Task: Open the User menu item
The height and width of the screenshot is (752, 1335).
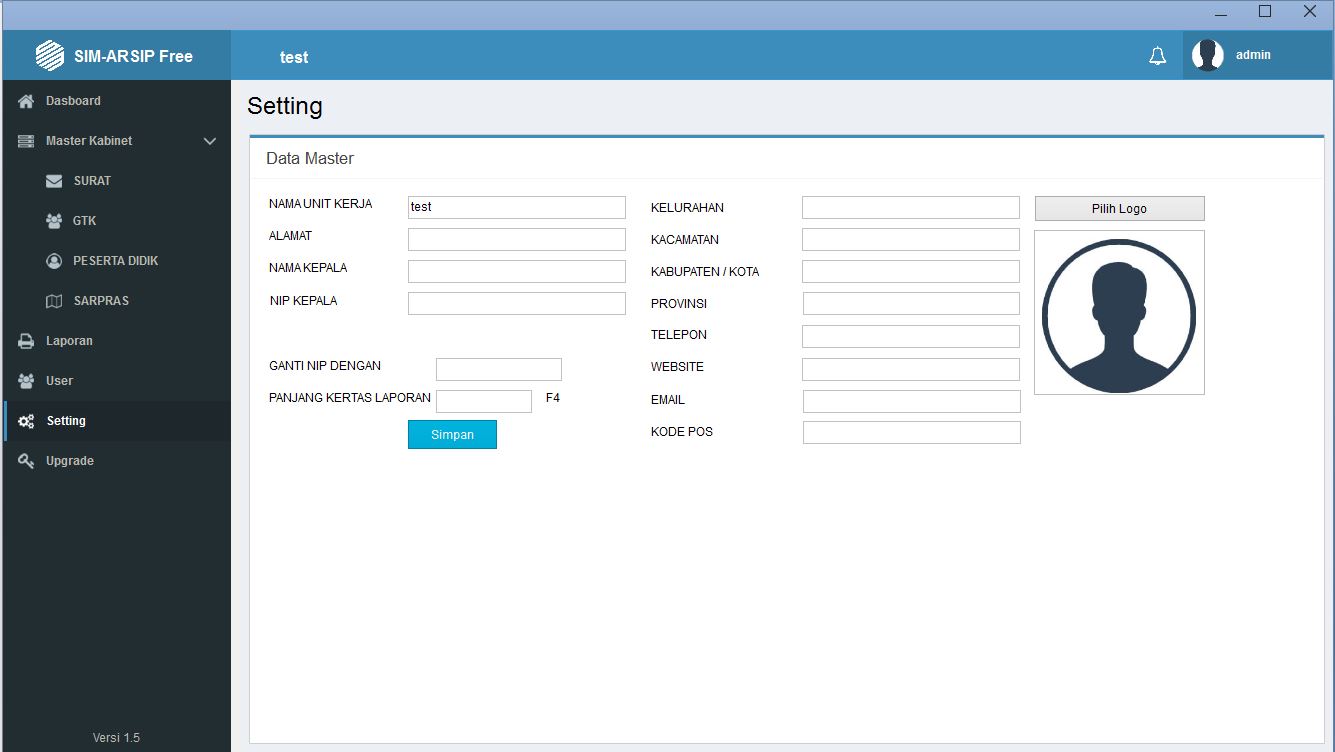Action: (59, 381)
